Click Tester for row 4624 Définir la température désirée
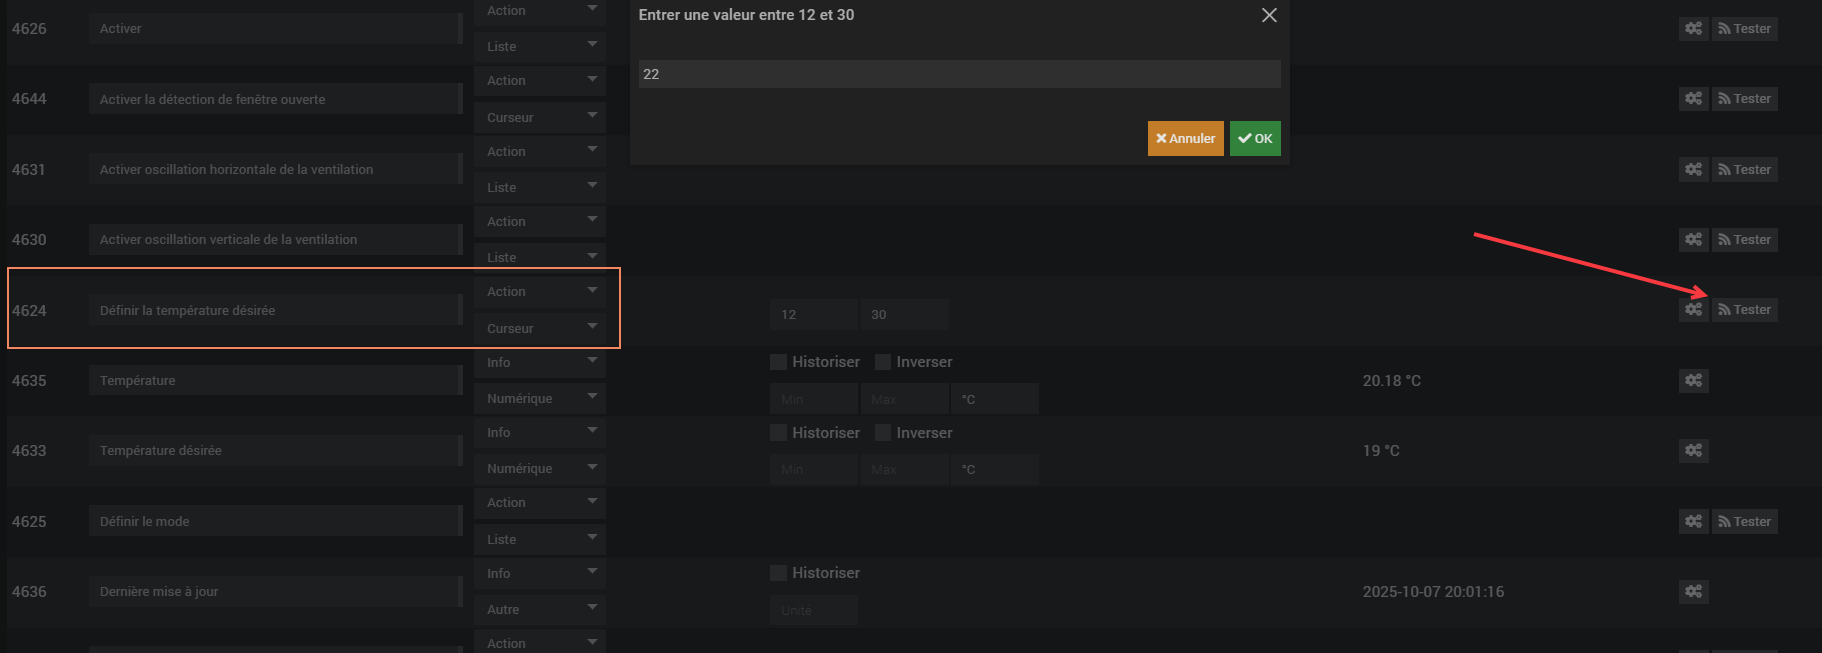Screen dimensions: 1822x653 (1744, 310)
